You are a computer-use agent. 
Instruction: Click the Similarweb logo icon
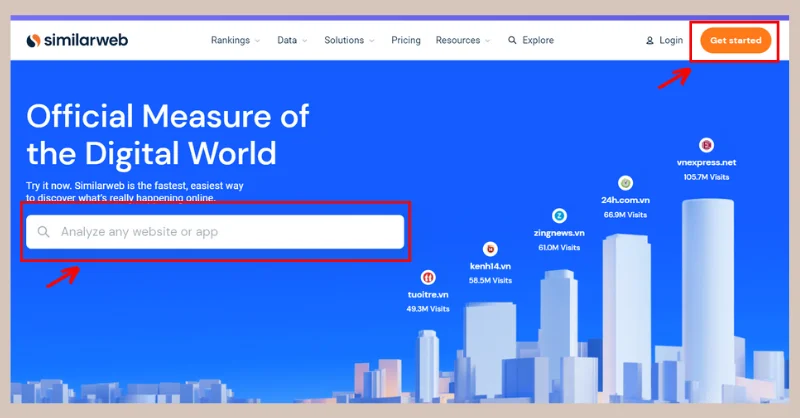click(33, 40)
